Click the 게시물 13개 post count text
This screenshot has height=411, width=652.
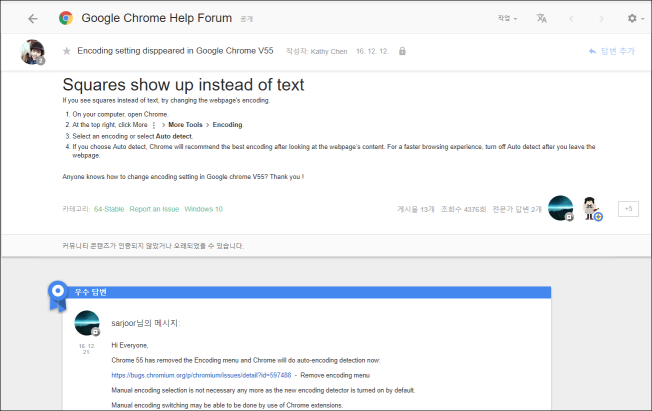click(x=416, y=209)
